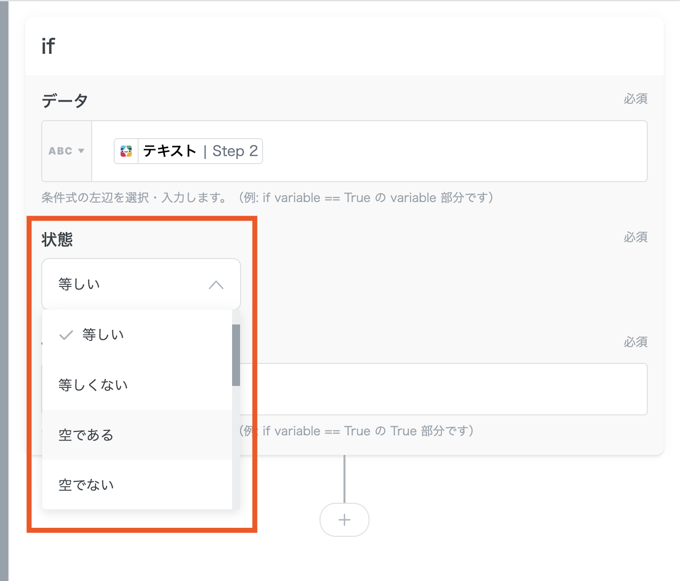Screen dimensions: 680x581
Task: Click the Slack icon in the テキスト token
Action: click(127, 151)
